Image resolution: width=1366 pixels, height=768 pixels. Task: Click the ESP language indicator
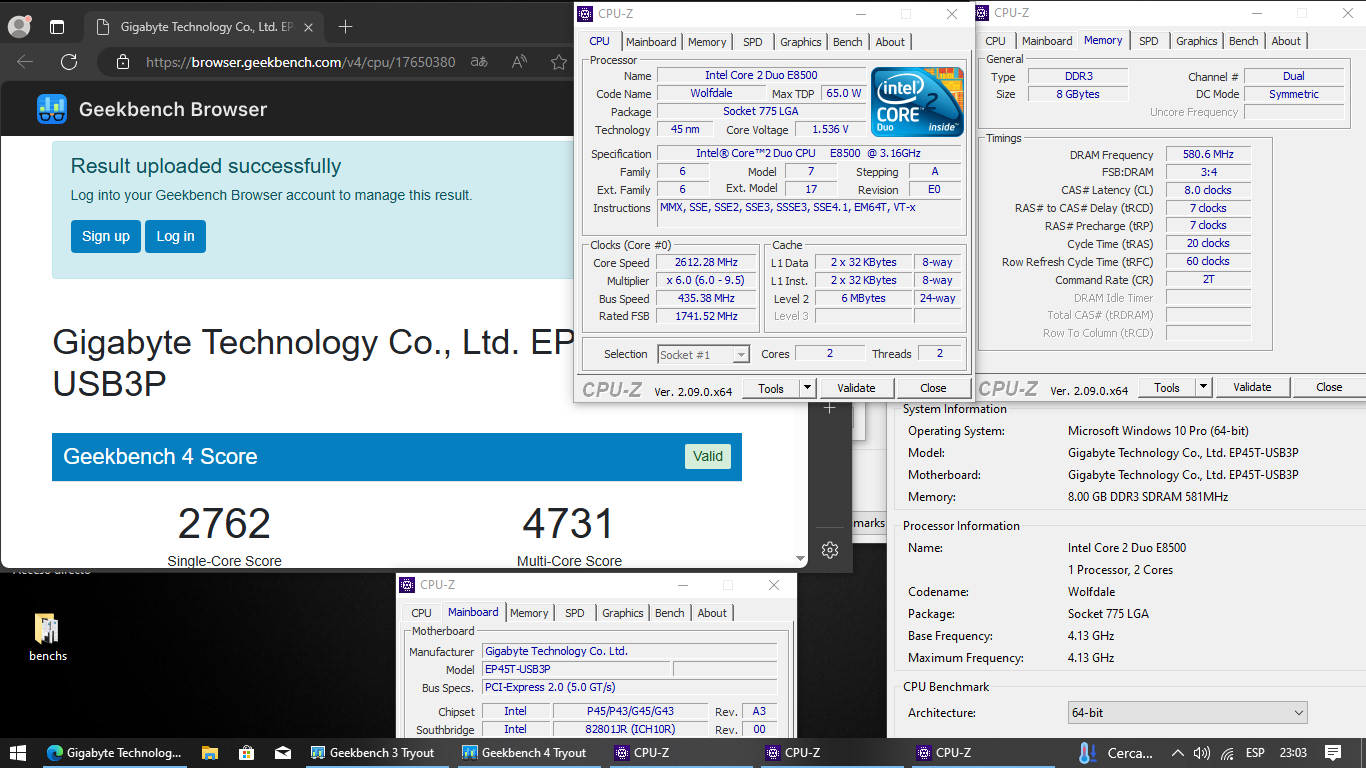click(1255, 753)
